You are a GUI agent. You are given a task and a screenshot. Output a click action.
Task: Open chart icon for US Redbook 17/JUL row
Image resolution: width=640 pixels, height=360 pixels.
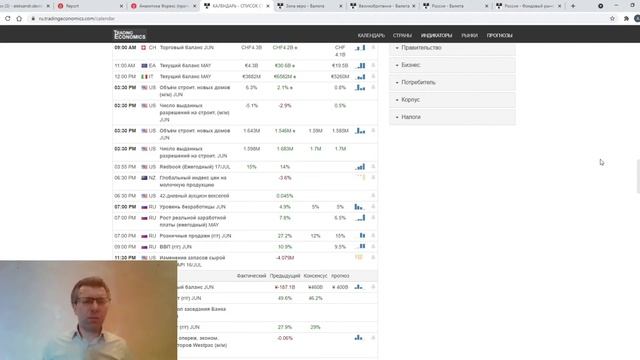pos(360,167)
